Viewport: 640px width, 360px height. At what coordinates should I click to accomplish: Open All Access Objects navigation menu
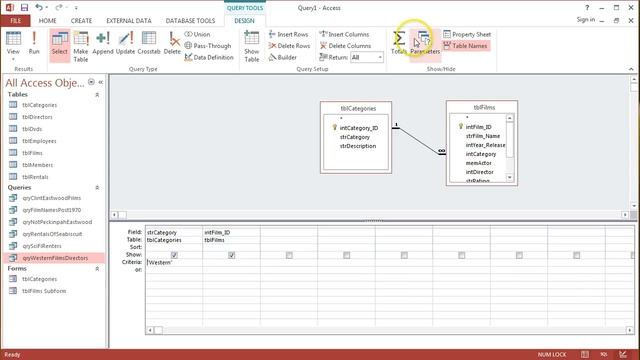(91, 82)
